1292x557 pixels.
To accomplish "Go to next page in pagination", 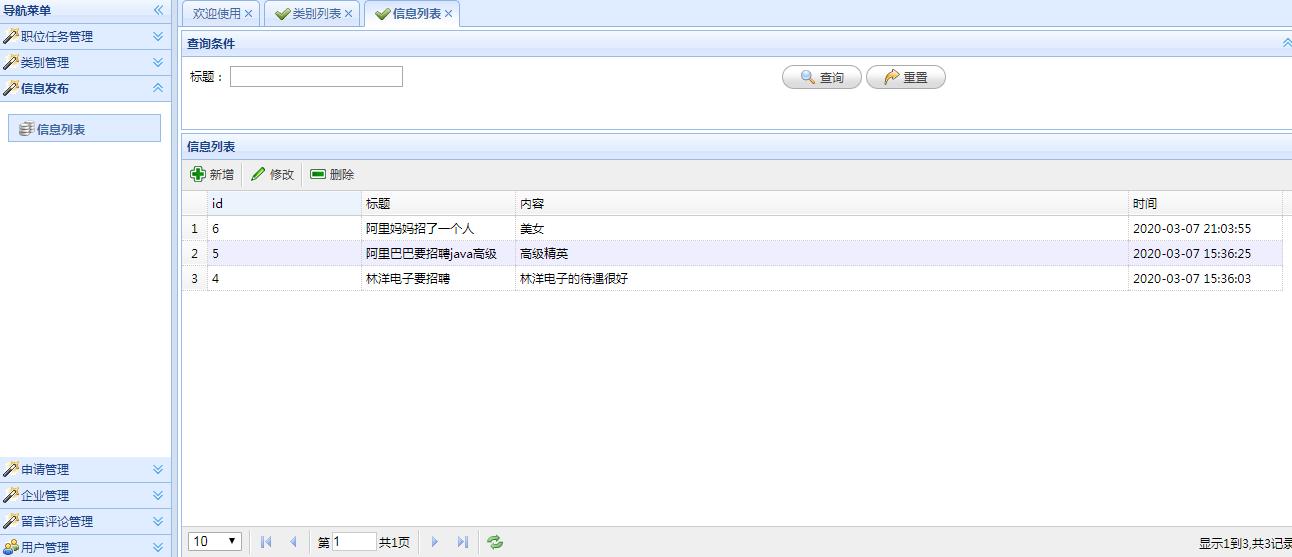I will 435,542.
